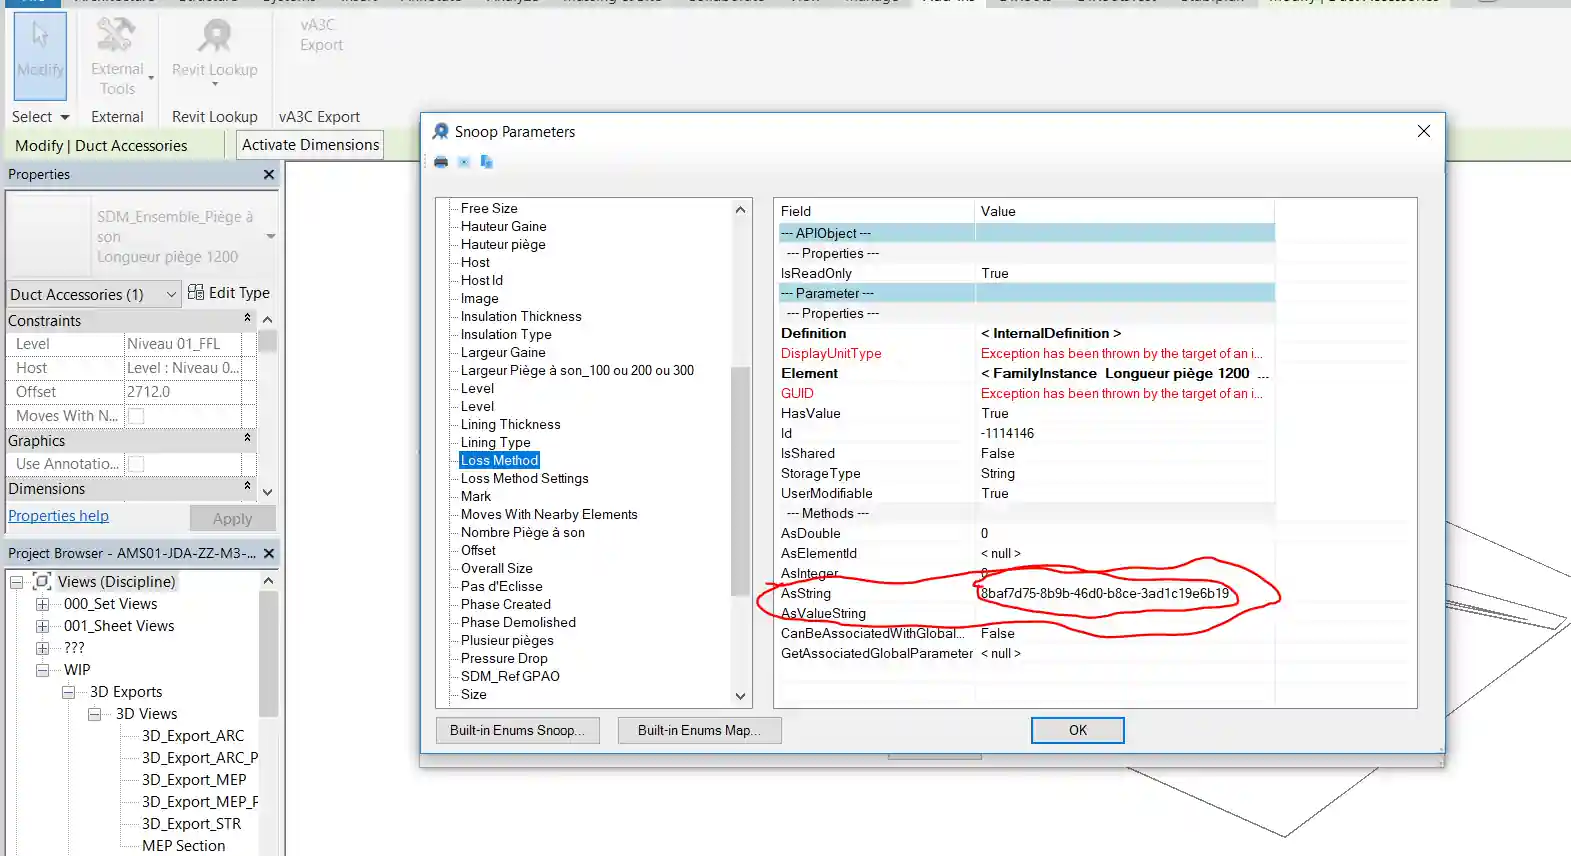Click the Built-in Enums Snoop button
1571x856 pixels.
pos(517,731)
